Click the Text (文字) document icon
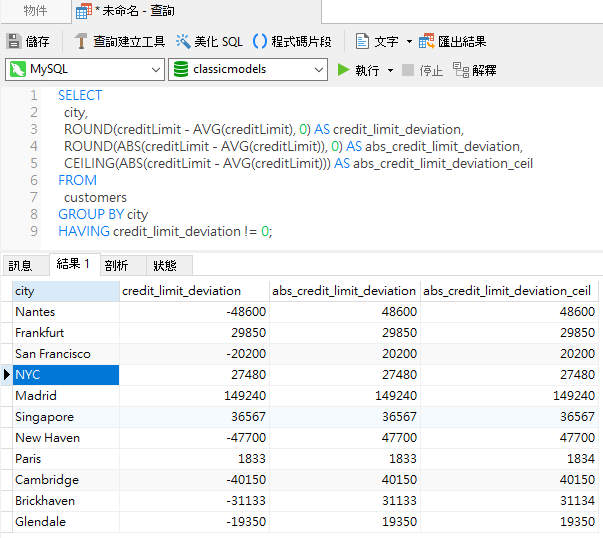Image resolution: width=603 pixels, height=538 pixels. [x=362, y=42]
